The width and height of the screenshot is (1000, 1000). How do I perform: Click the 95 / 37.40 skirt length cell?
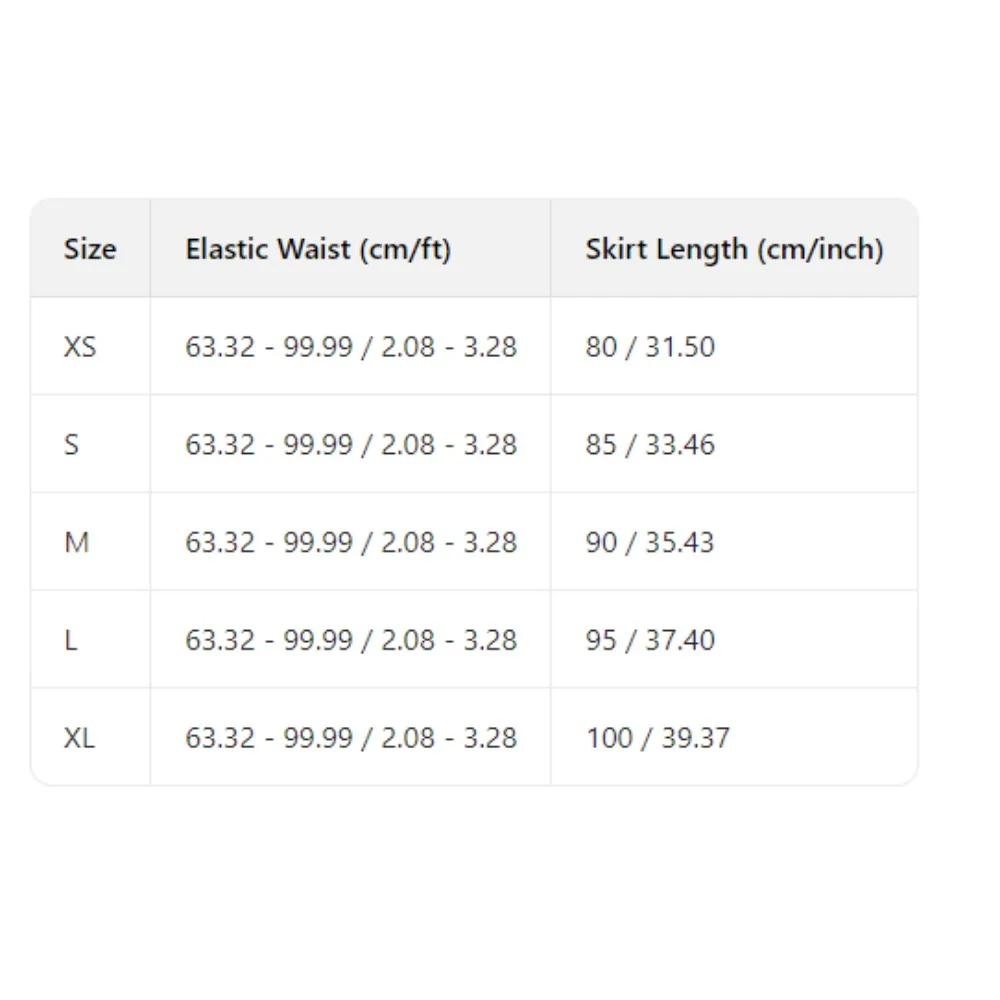pyautogui.click(x=650, y=640)
